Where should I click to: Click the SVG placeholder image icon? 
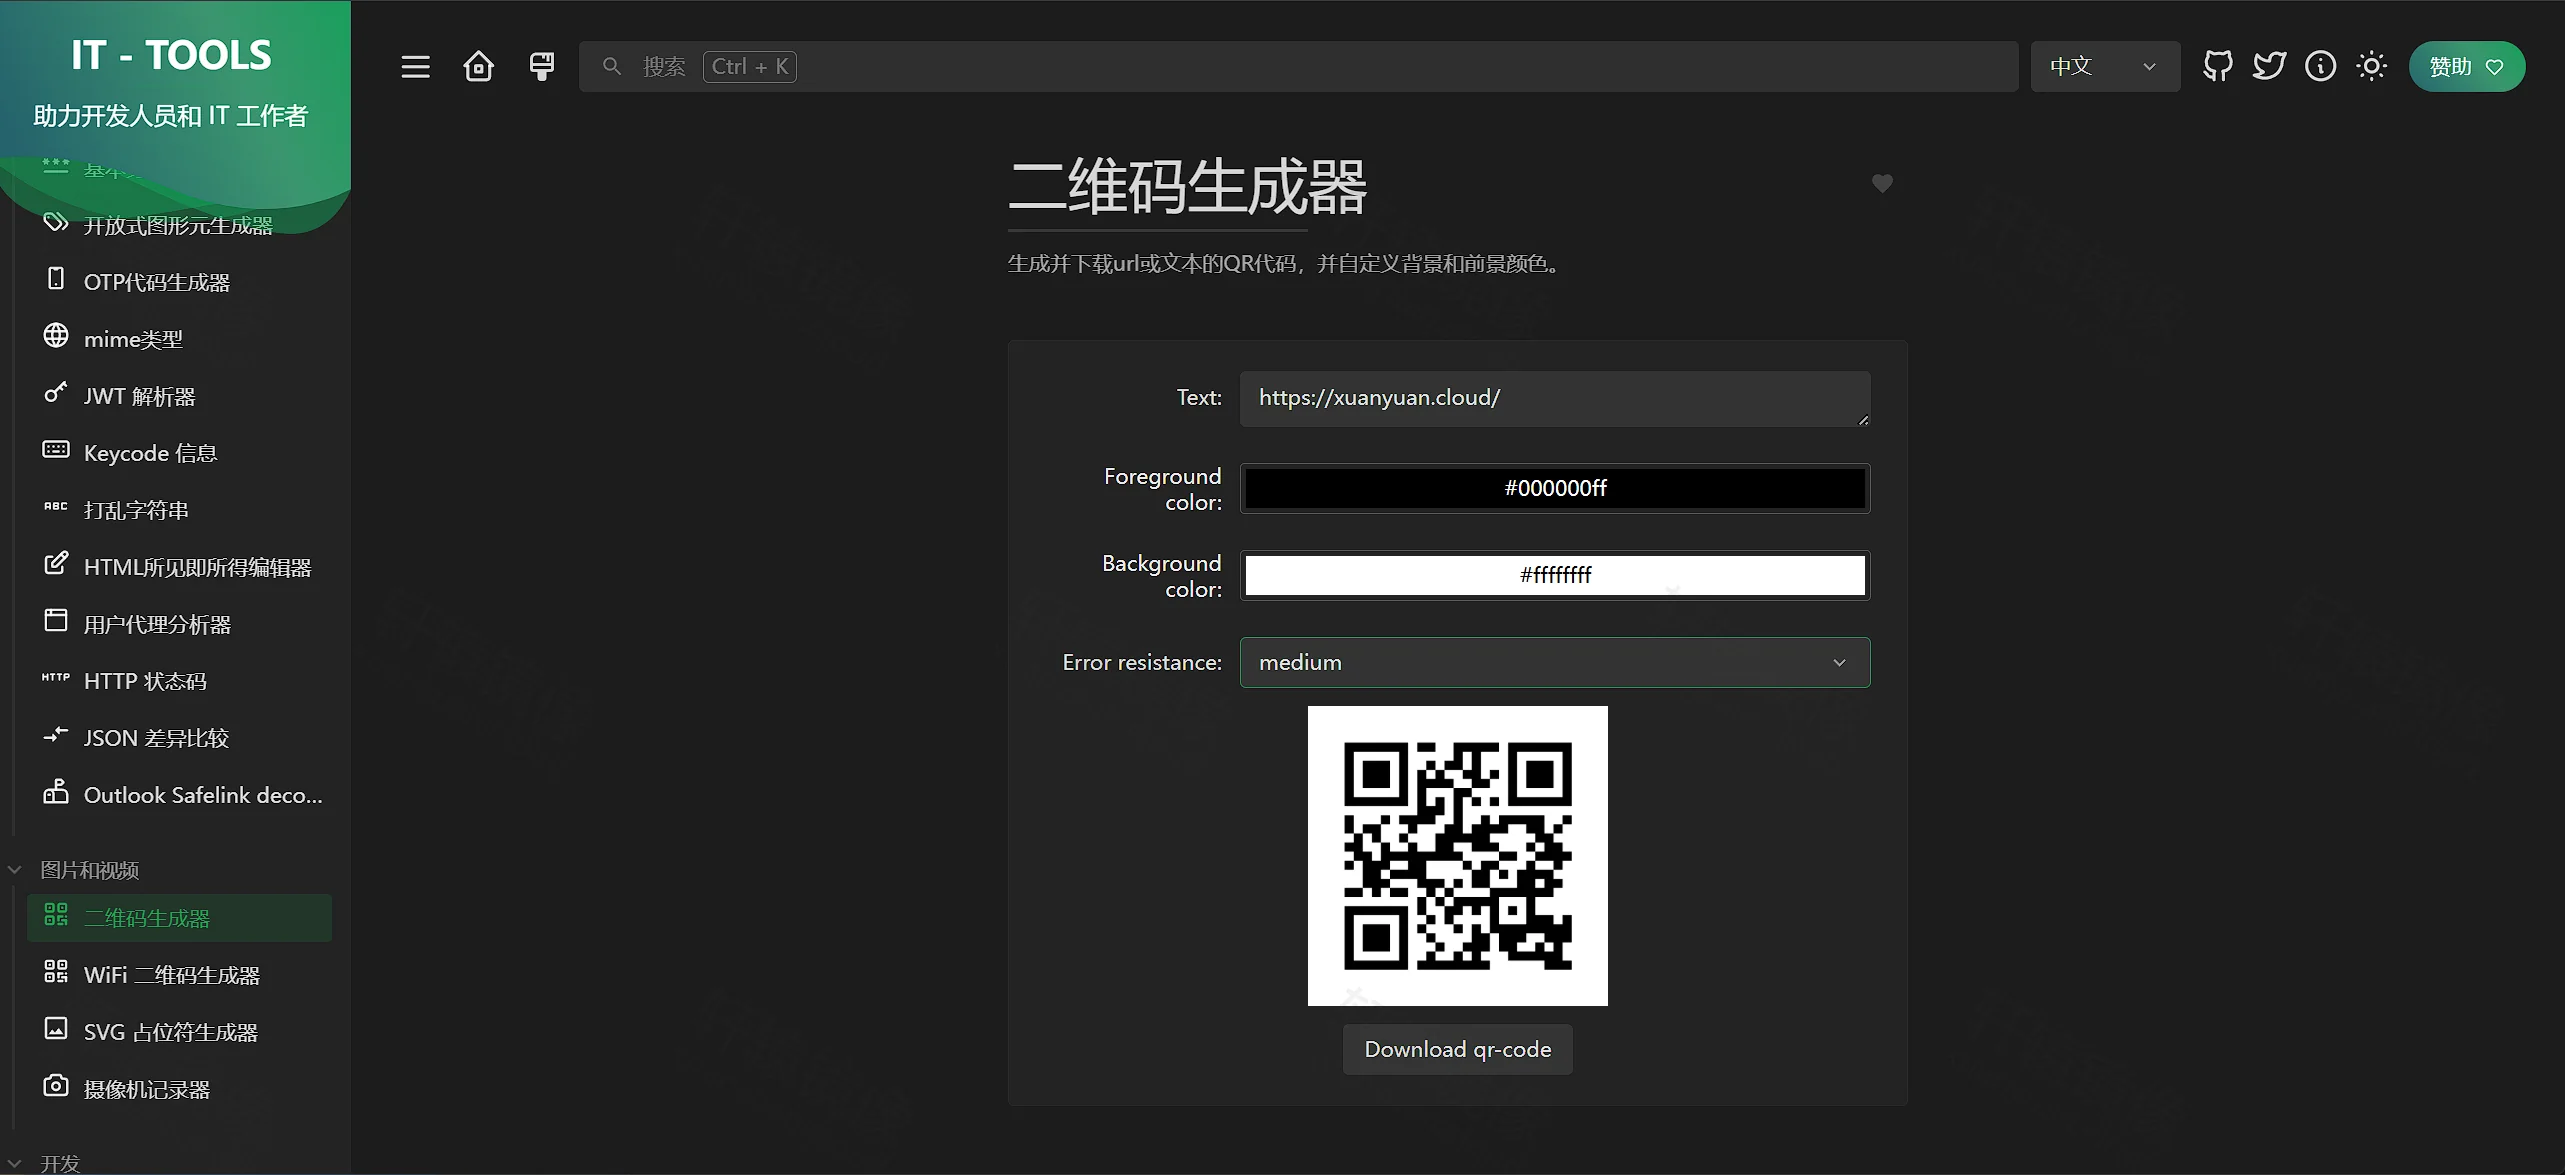coord(56,1028)
